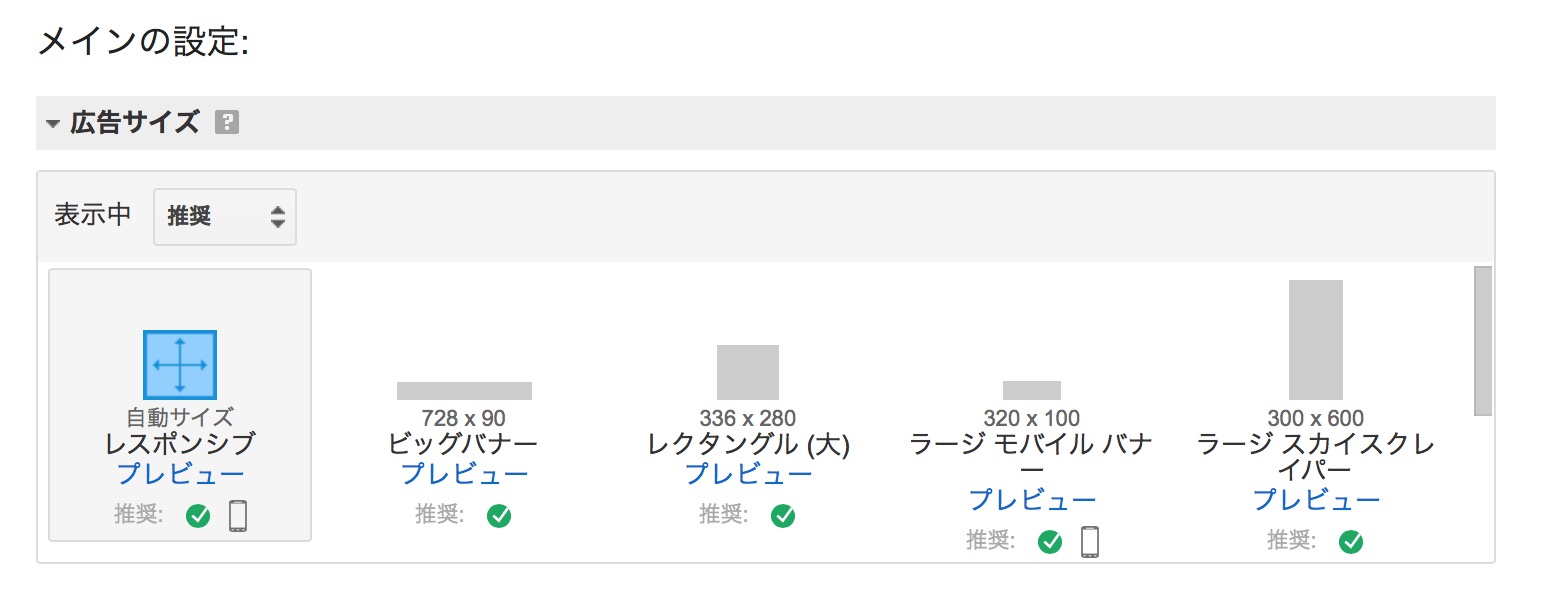Click the help question mark beside 広告サイズ
This screenshot has height=606, width=1542.
[228, 123]
